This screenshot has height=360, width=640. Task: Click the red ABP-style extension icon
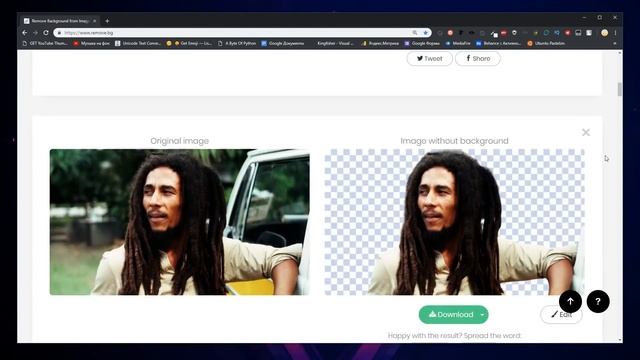click(504, 33)
